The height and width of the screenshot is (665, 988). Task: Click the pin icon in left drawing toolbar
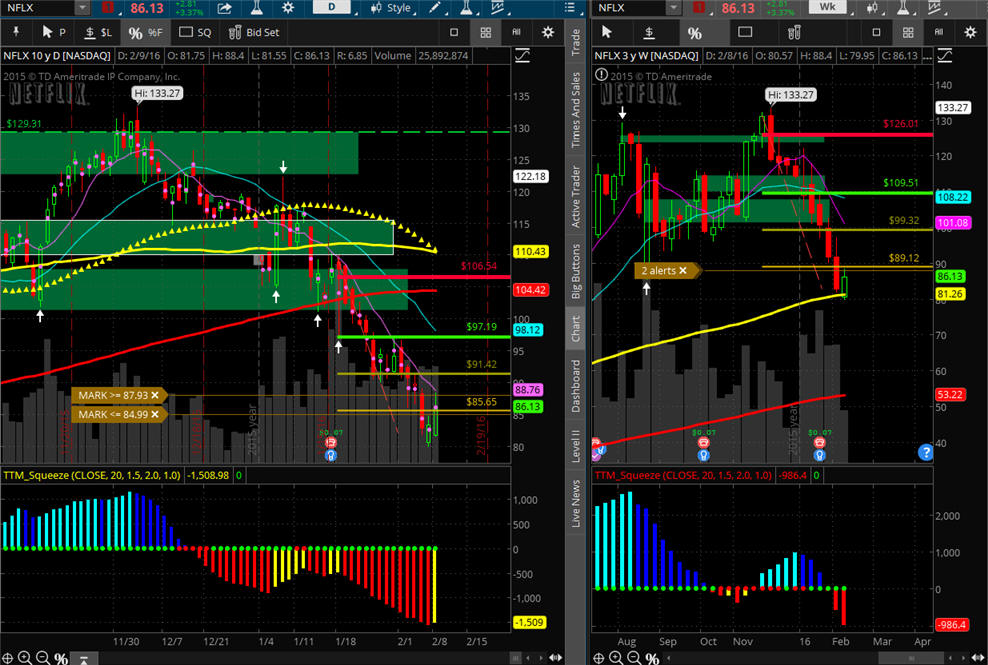(14, 33)
